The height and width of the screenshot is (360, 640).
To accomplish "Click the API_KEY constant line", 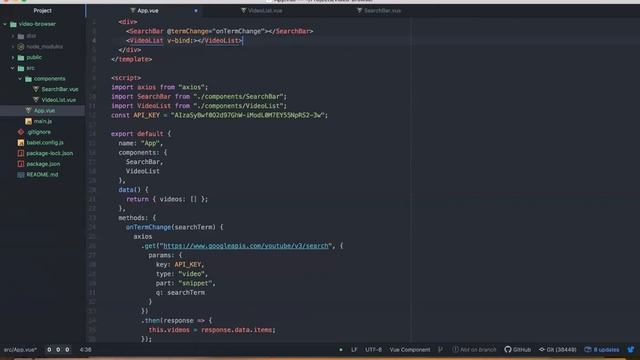I will point(219,116).
